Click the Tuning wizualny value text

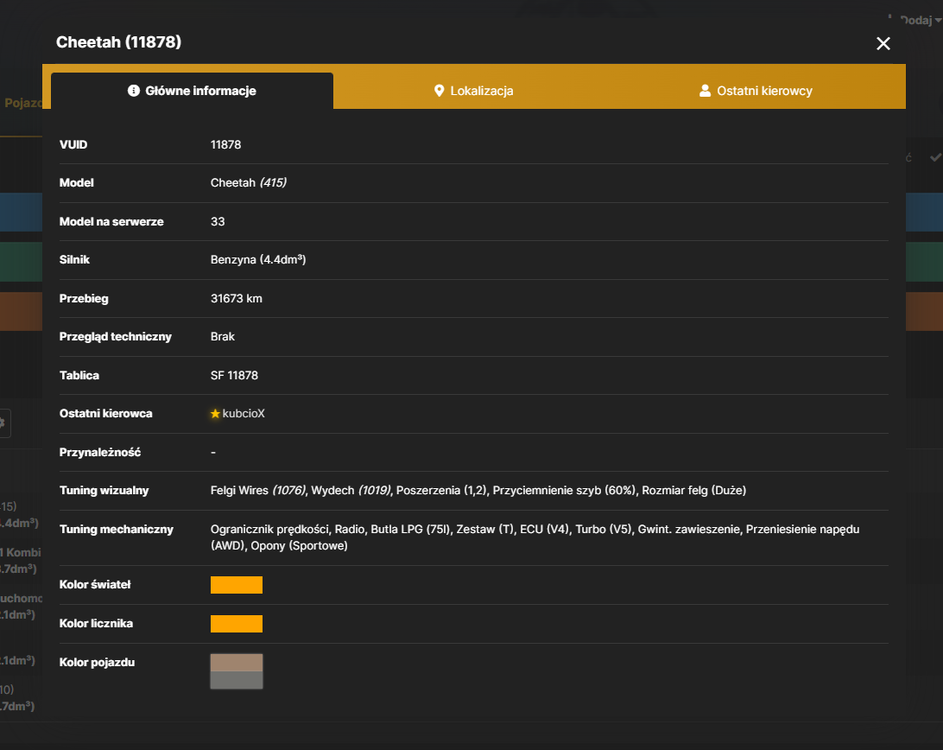478,491
